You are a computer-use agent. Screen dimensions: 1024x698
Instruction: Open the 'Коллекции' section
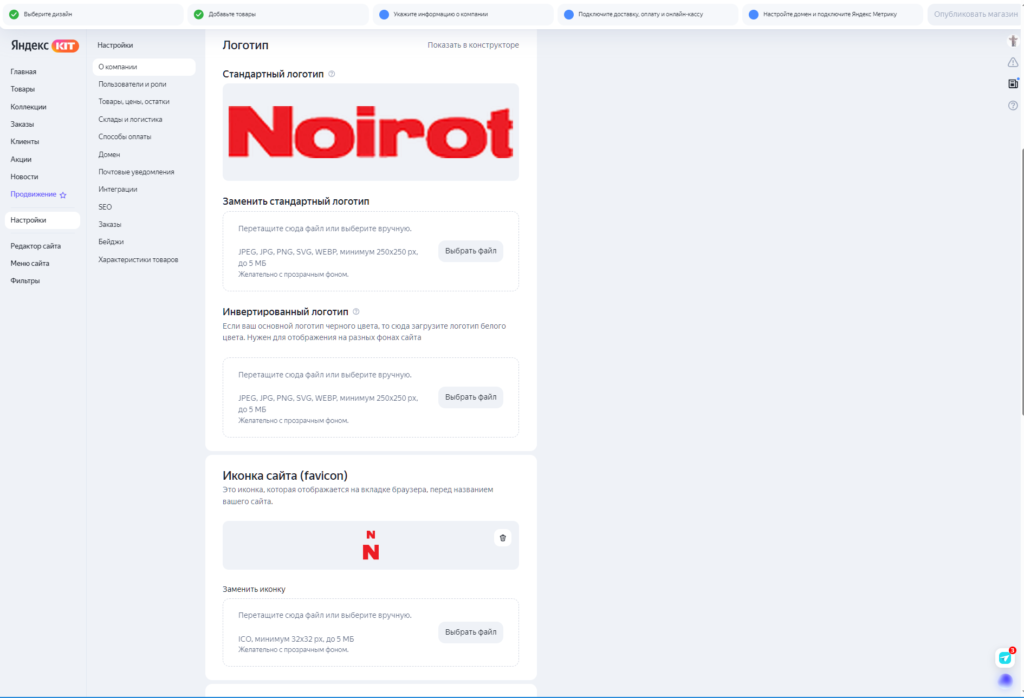pyautogui.click(x=28, y=106)
